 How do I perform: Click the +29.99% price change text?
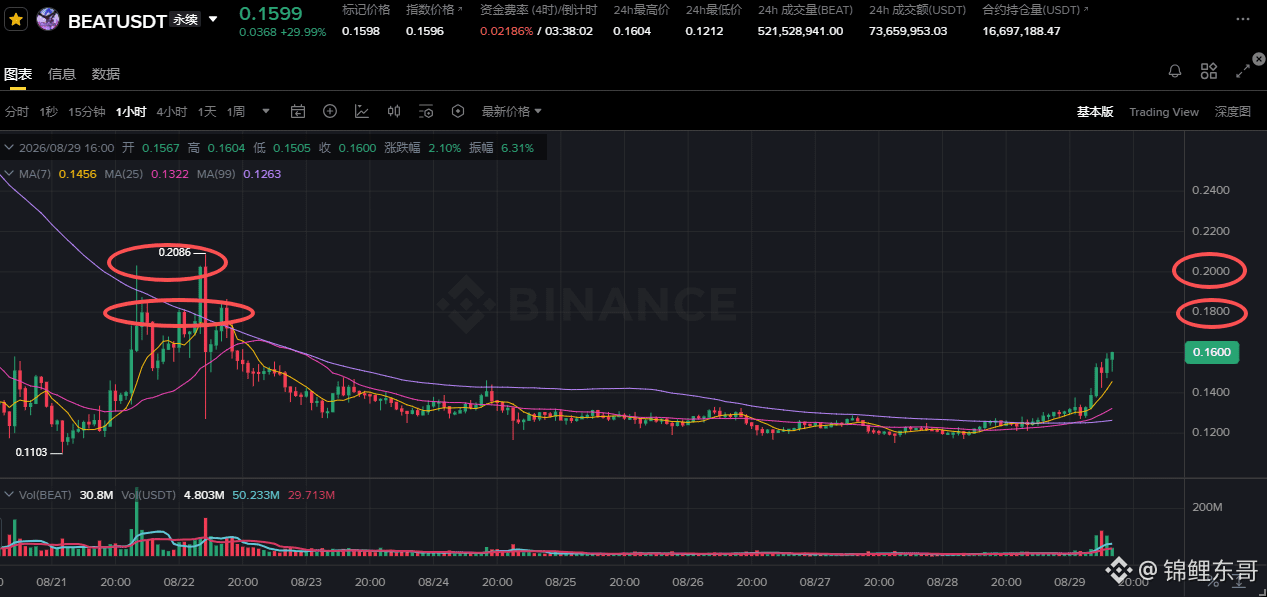[x=304, y=32]
